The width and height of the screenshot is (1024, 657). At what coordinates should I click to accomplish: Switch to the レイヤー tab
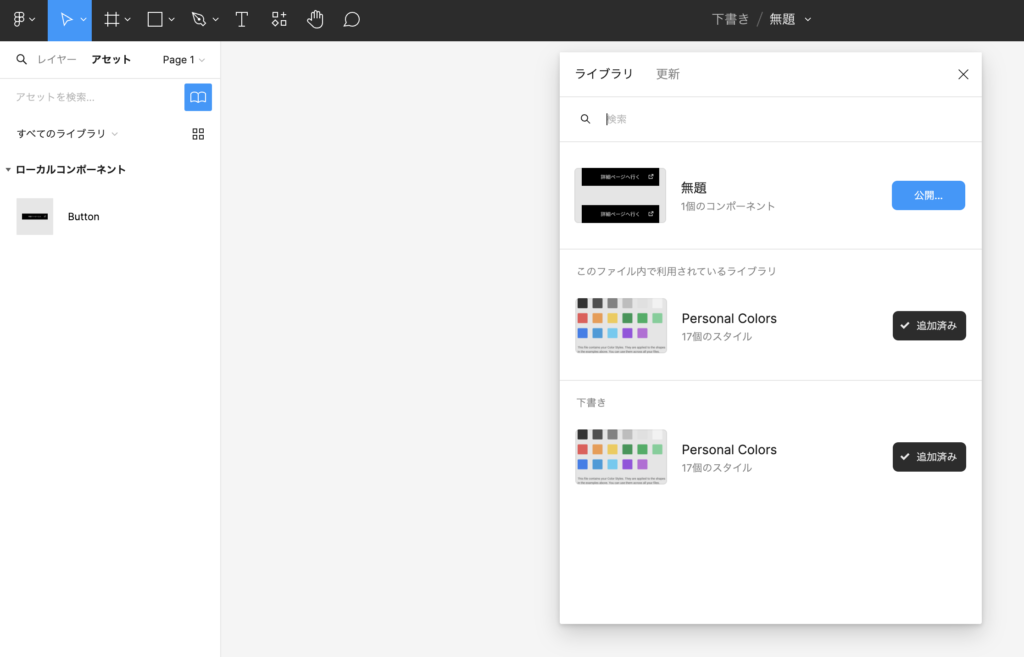[56, 60]
